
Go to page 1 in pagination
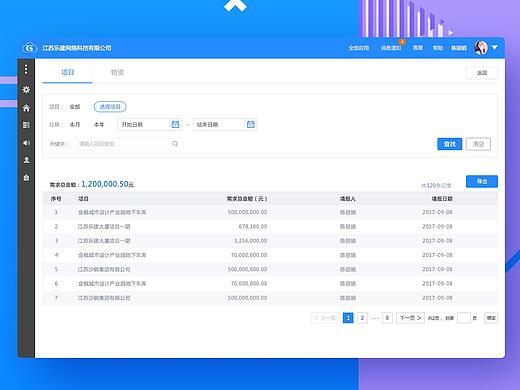click(x=348, y=318)
